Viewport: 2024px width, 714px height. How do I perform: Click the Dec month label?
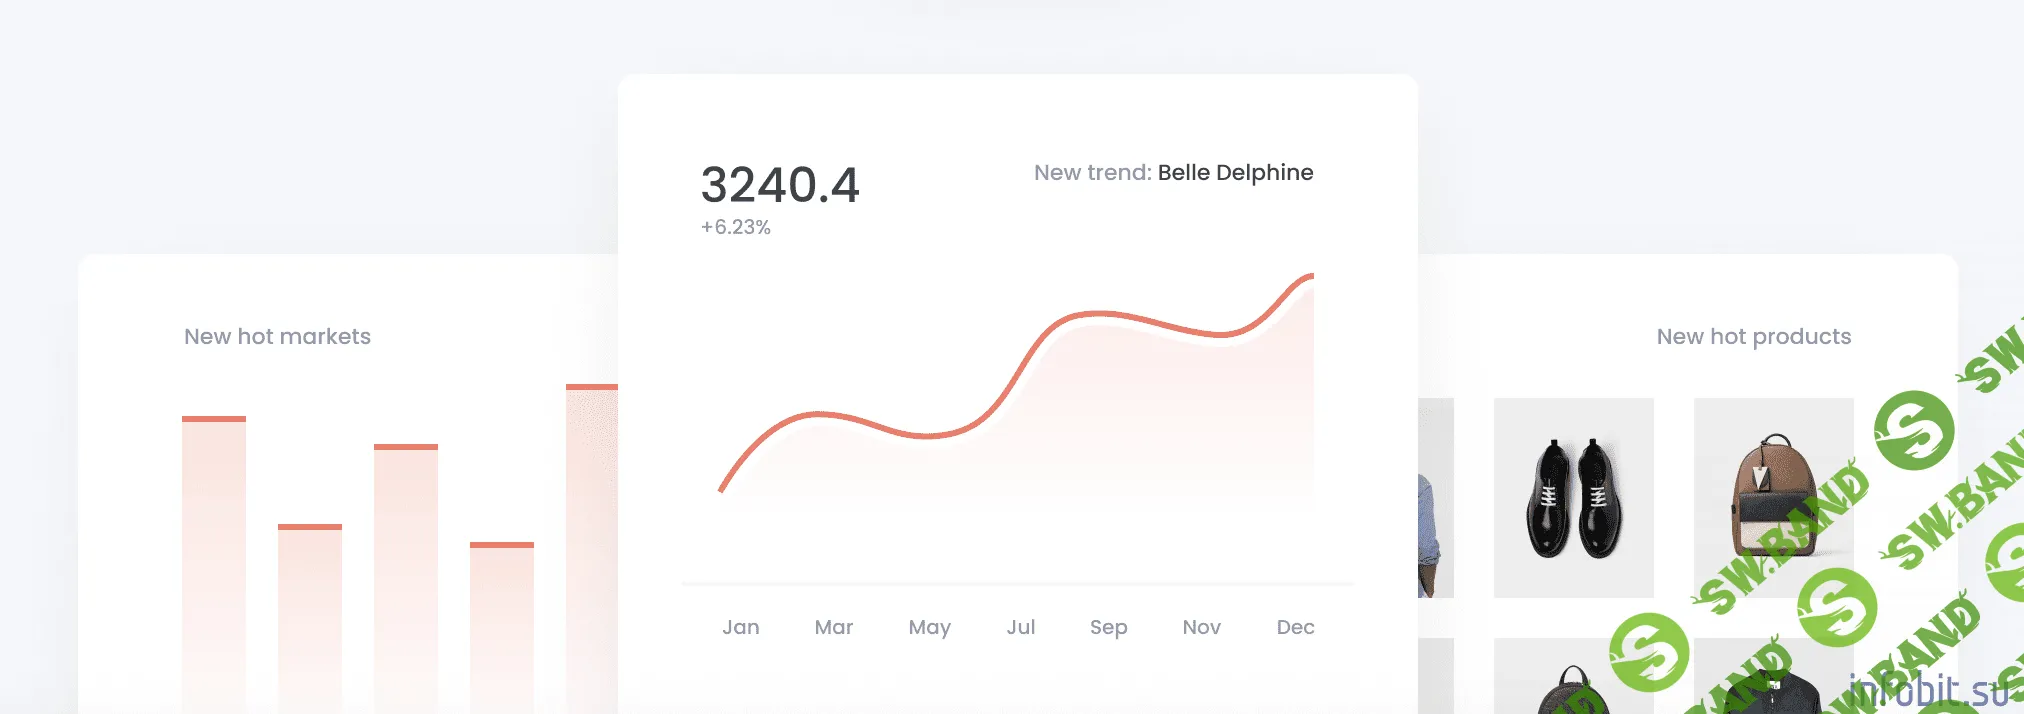(1295, 627)
